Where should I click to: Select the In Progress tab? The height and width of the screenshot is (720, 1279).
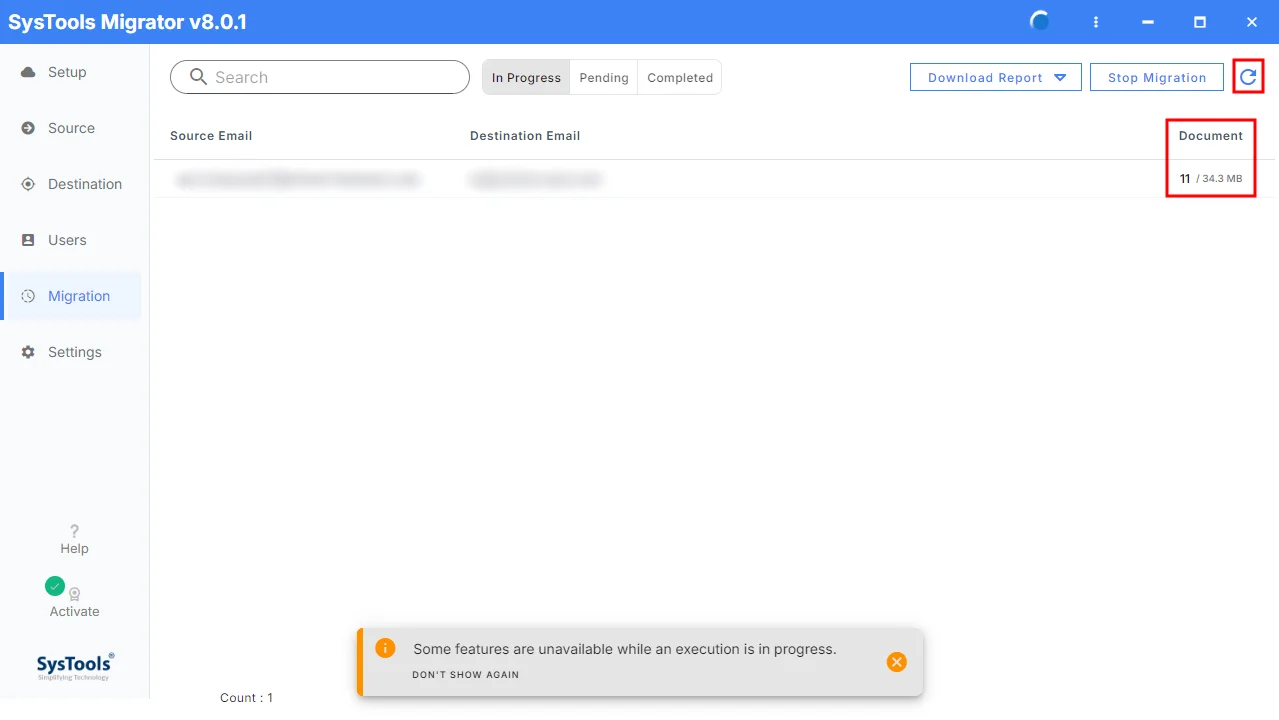526,77
